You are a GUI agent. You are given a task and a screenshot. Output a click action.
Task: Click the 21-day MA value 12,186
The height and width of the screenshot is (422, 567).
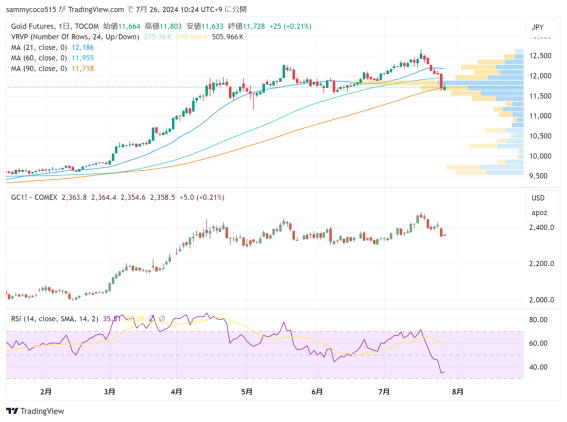(82, 47)
